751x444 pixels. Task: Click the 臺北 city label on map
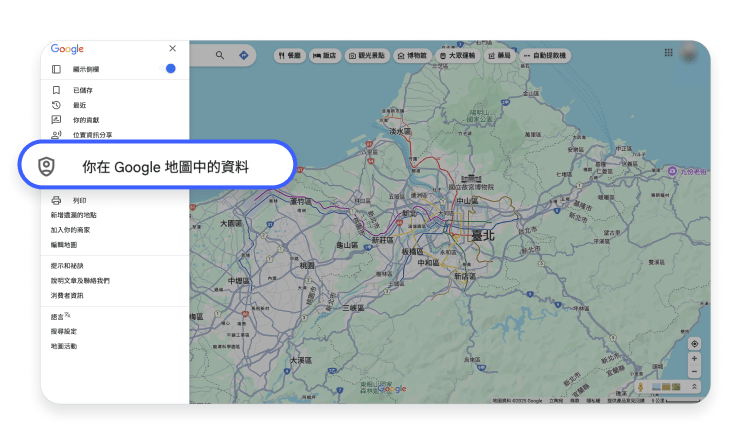point(482,235)
